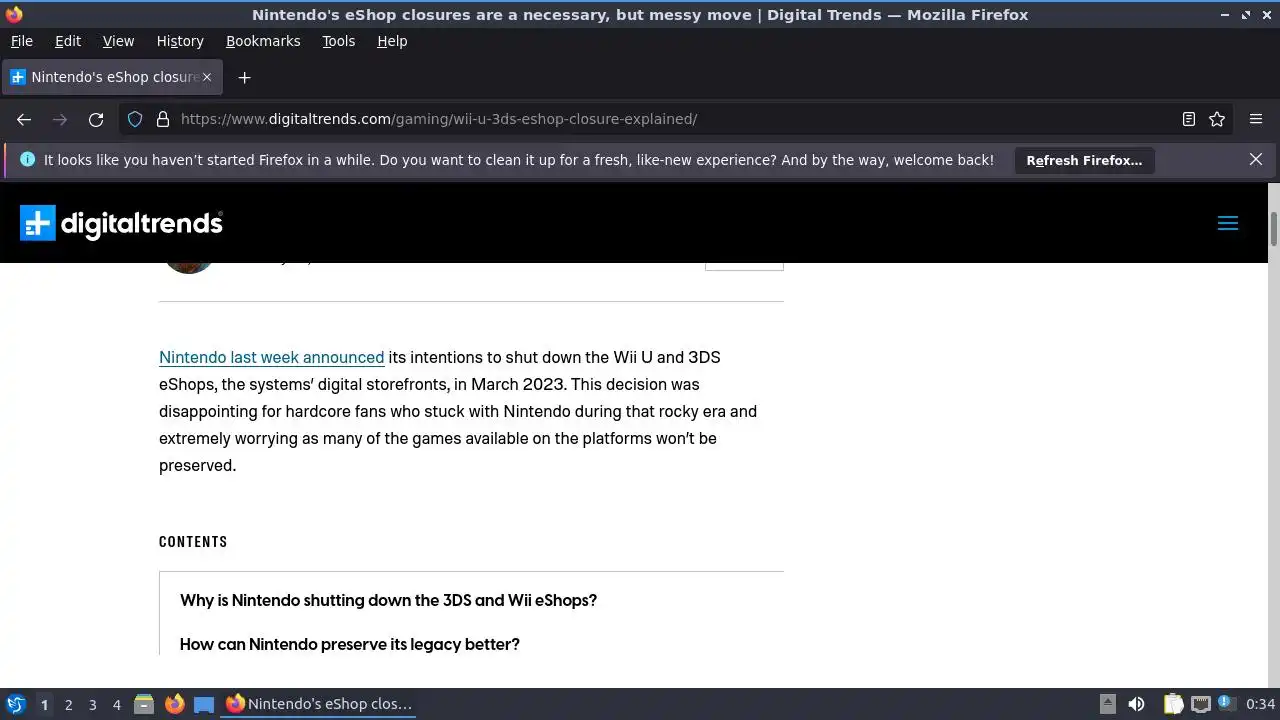
Task: Focus the Nintendo's eShop taskbar window entry
Action: 319,704
